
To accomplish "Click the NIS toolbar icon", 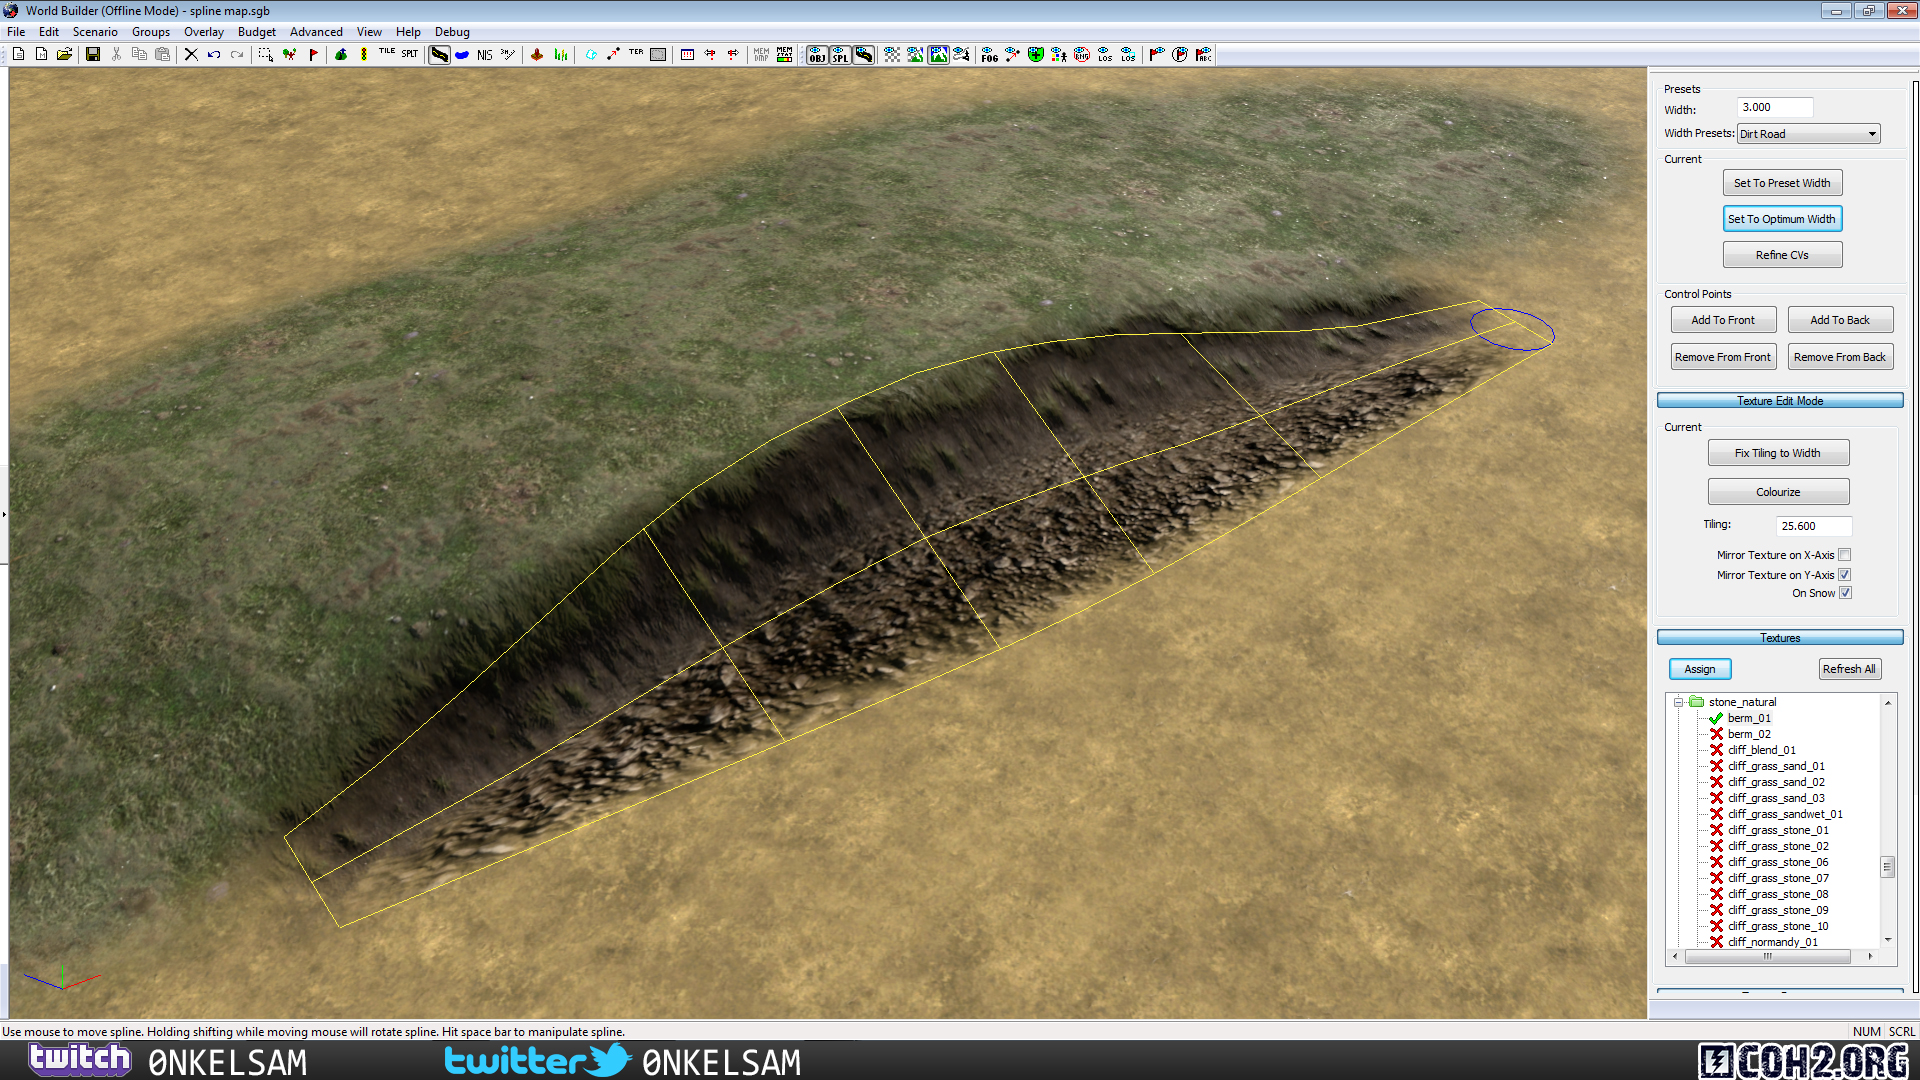I will point(484,55).
